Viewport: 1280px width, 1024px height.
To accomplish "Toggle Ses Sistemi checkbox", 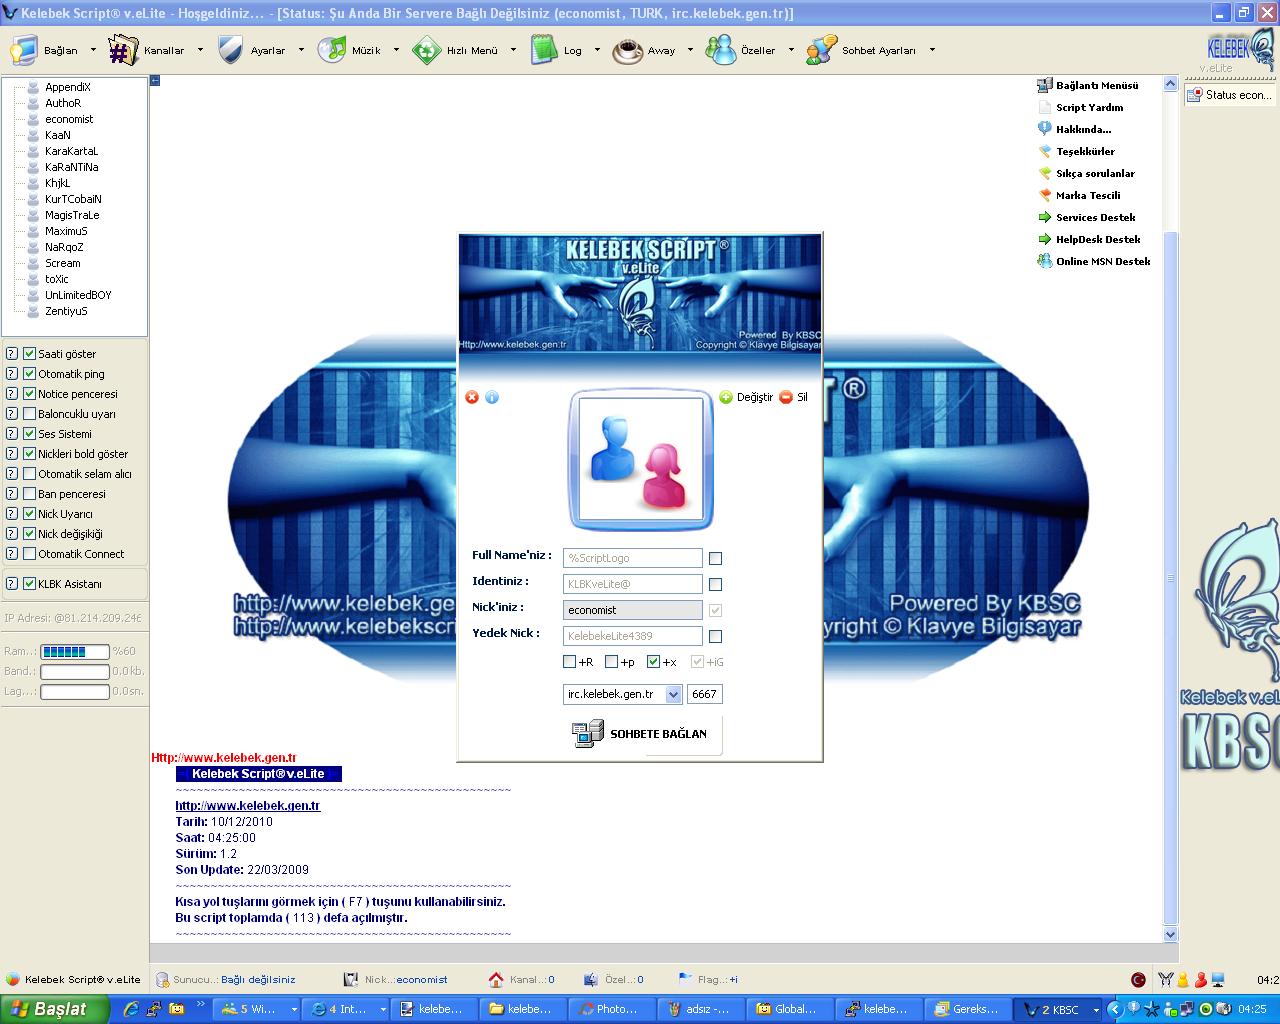I will [x=30, y=434].
